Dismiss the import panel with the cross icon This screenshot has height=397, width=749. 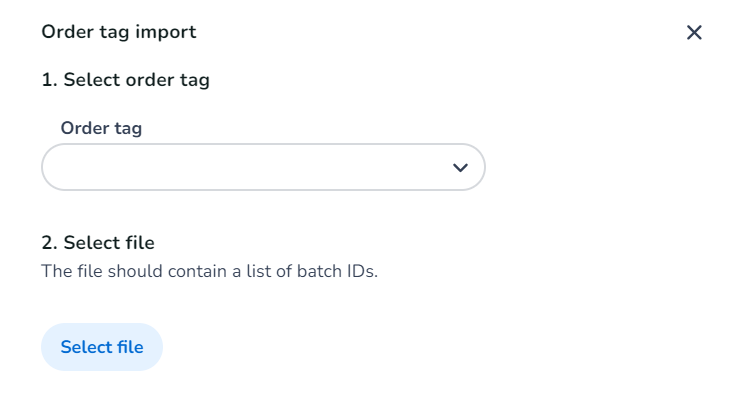(694, 32)
